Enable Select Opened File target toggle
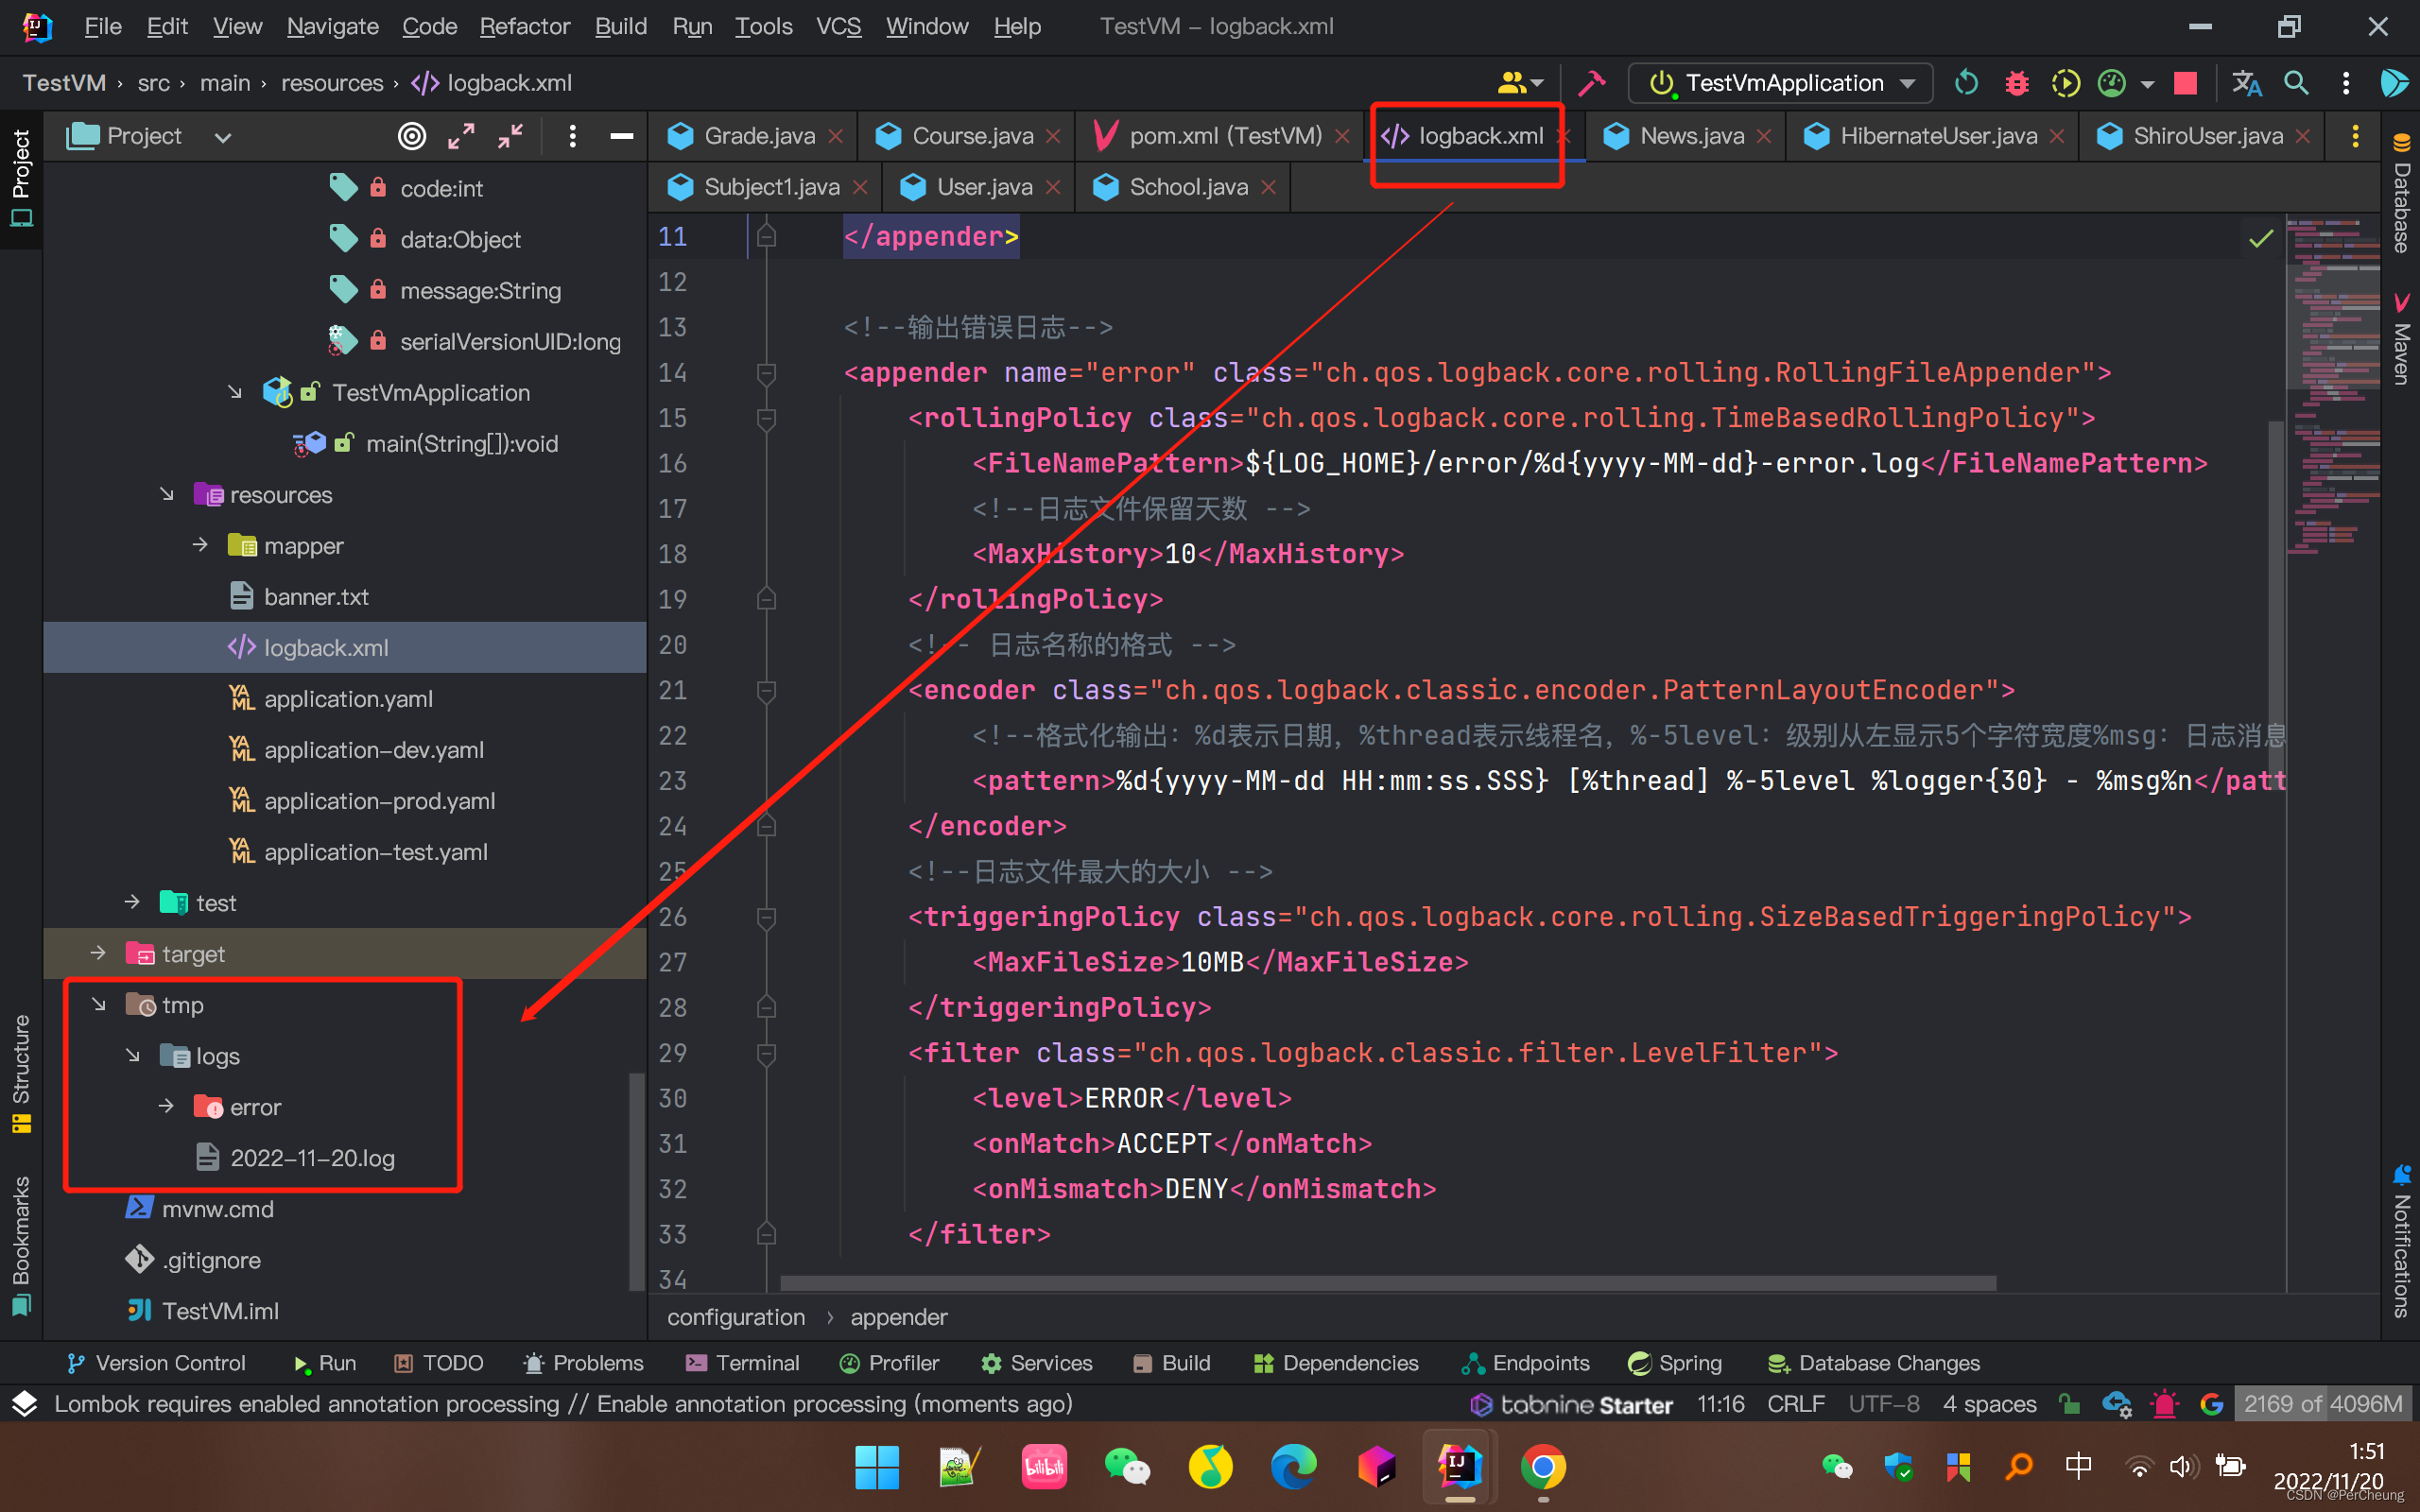 point(412,136)
